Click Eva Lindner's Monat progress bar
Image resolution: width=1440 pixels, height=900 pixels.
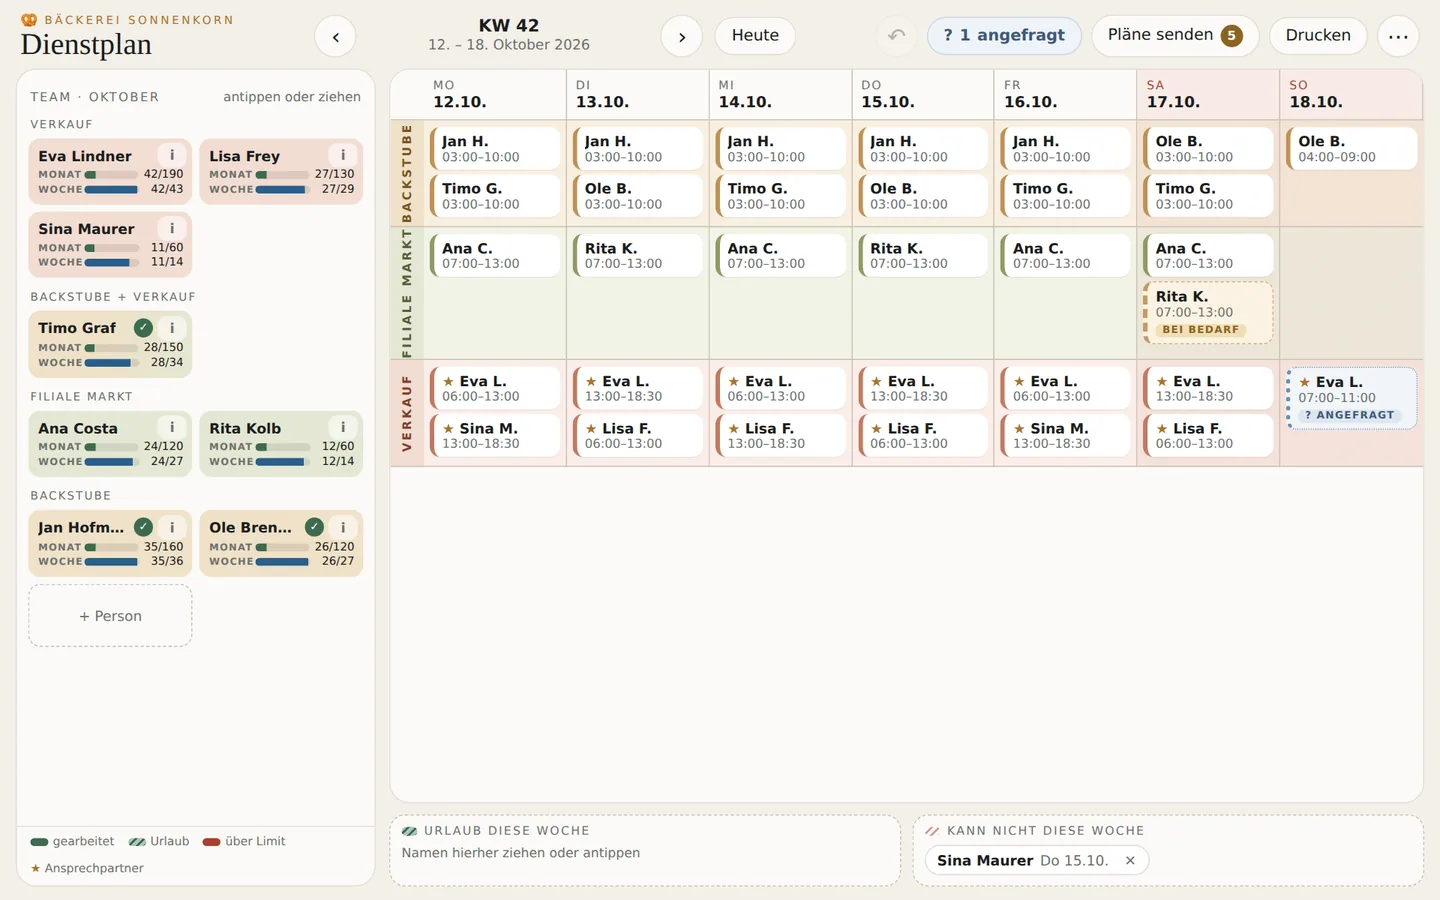(x=111, y=174)
